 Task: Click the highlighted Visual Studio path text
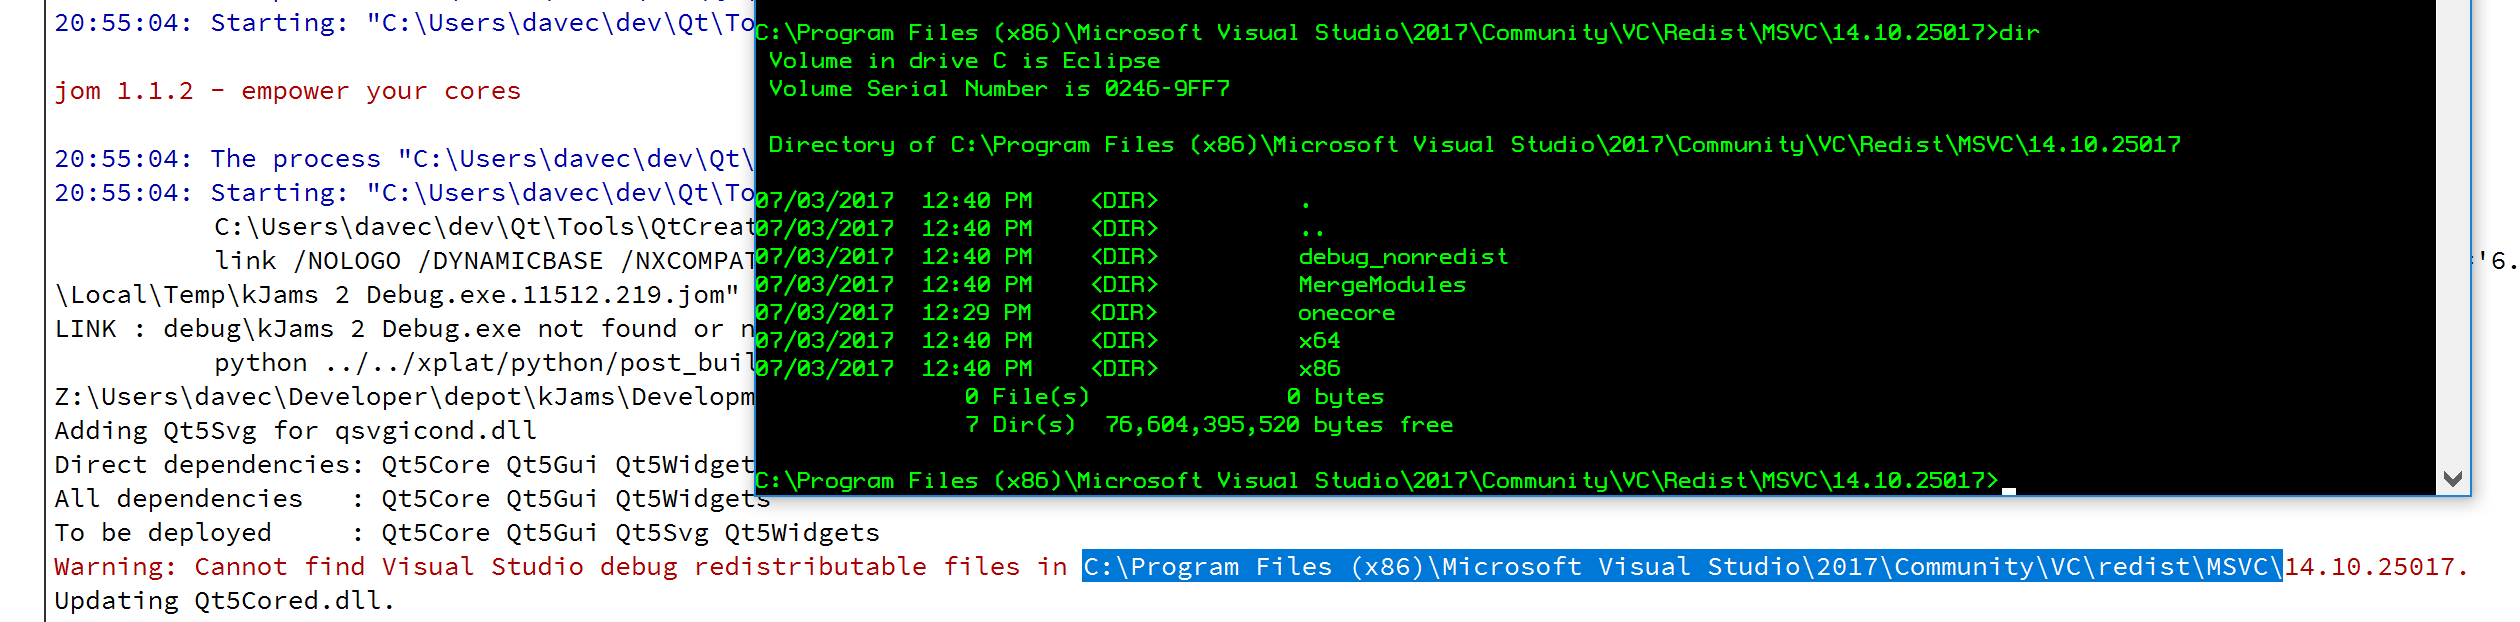click(x=1680, y=567)
